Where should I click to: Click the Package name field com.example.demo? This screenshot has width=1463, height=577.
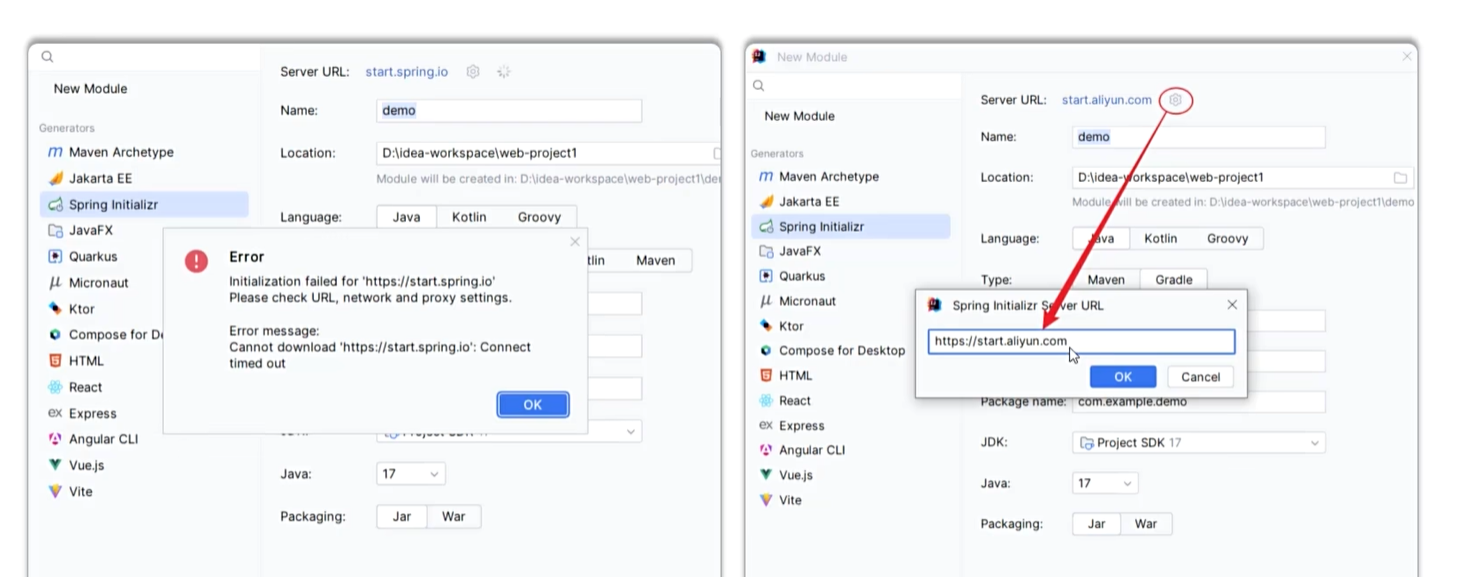click(x=1199, y=402)
